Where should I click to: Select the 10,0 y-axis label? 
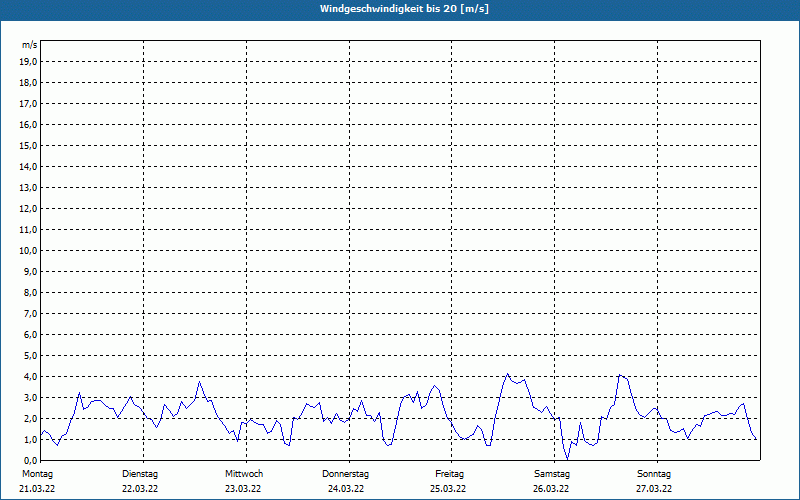28,251
